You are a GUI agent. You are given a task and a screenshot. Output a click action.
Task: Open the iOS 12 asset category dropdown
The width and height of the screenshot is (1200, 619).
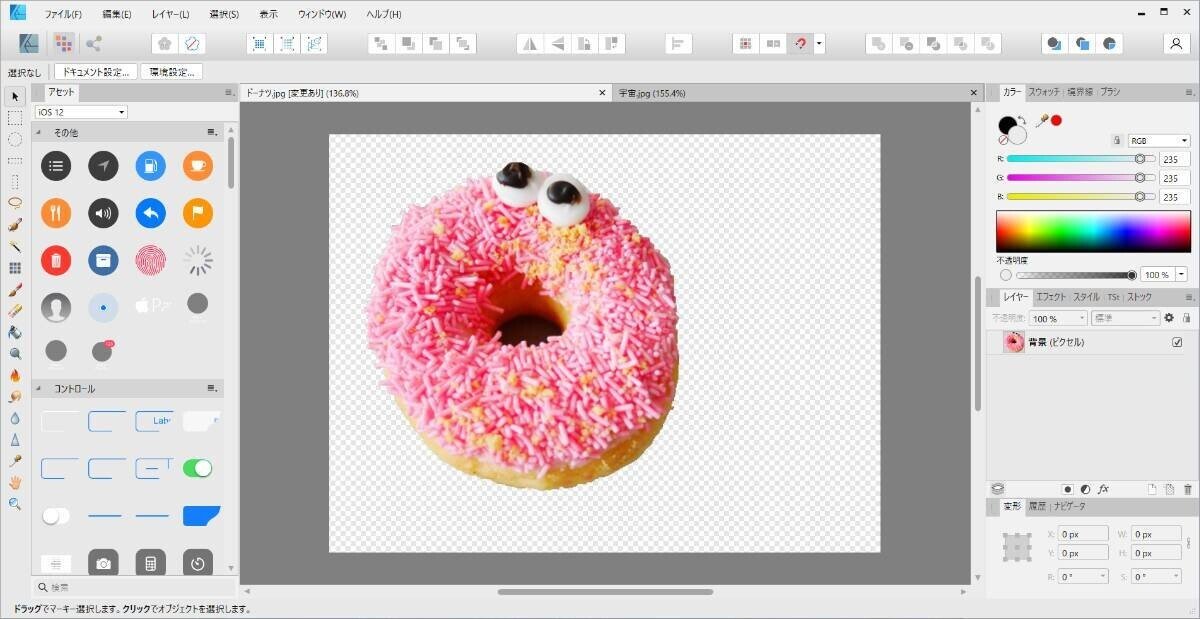click(x=81, y=112)
